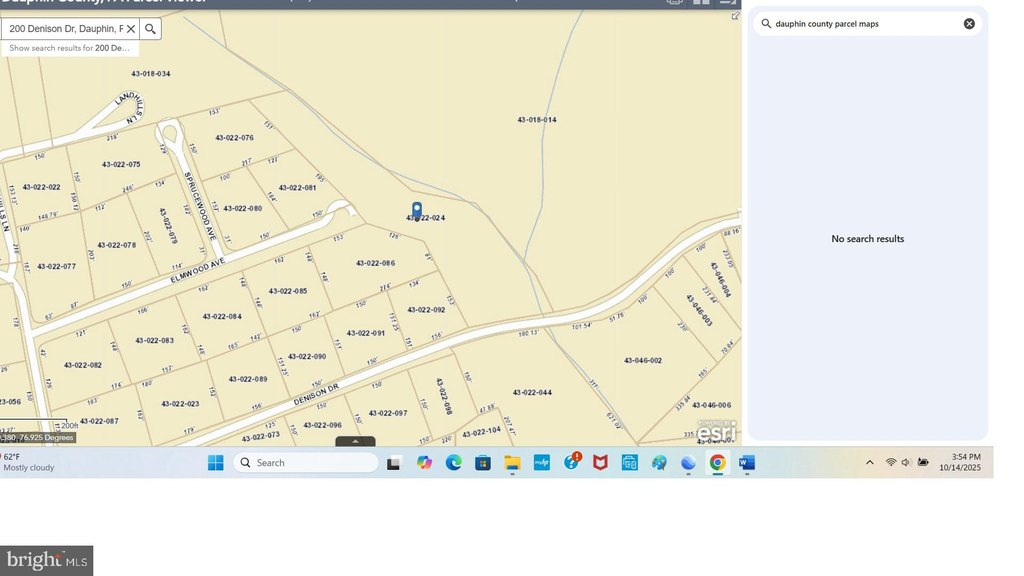Viewport: 1024px width, 576px height.
Task: Click parcel label 43-046-006
Action: [x=712, y=406]
